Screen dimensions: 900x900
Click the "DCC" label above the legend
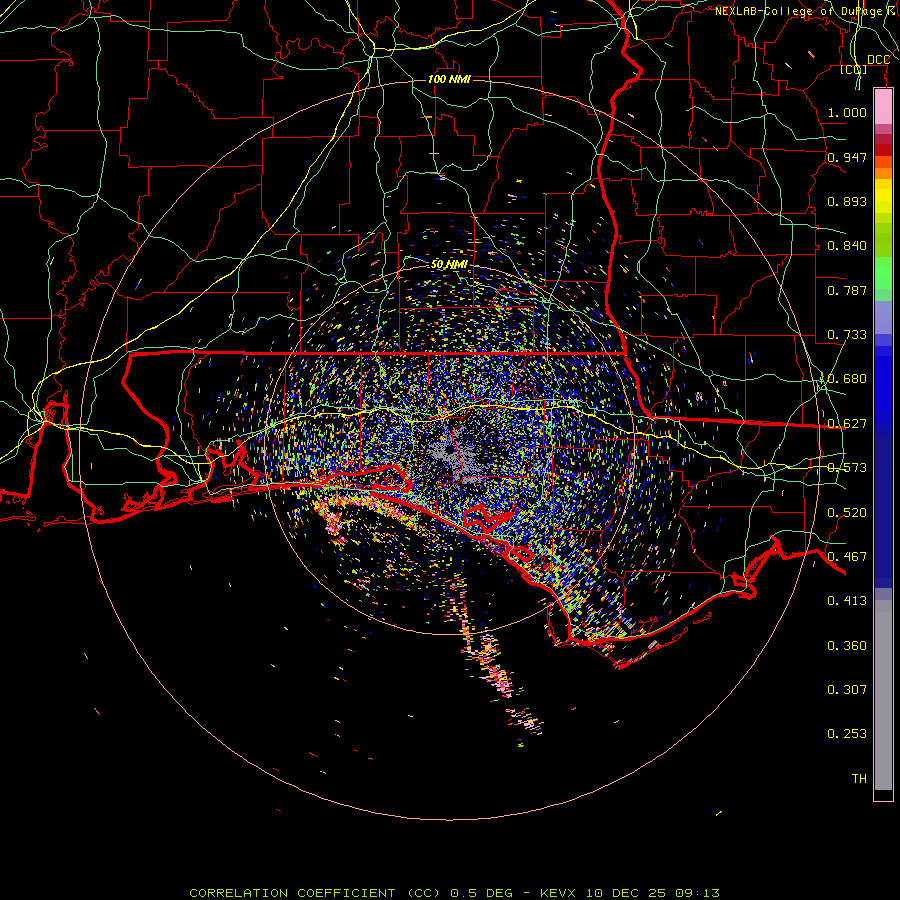878,60
